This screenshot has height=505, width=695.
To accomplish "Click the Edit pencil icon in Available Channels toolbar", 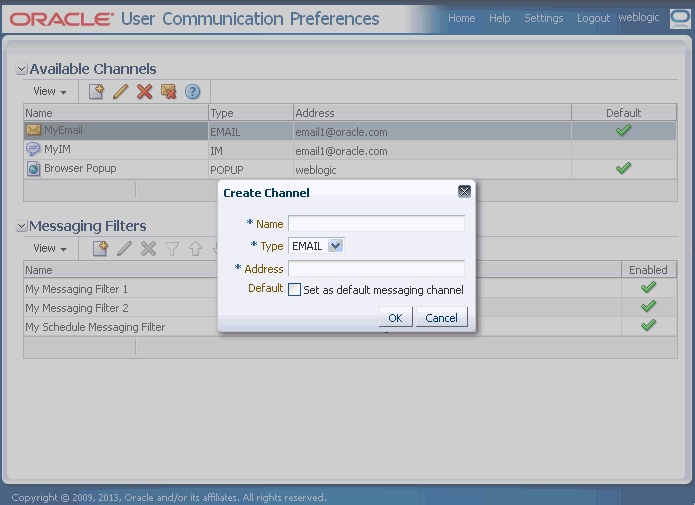I will click(120, 92).
